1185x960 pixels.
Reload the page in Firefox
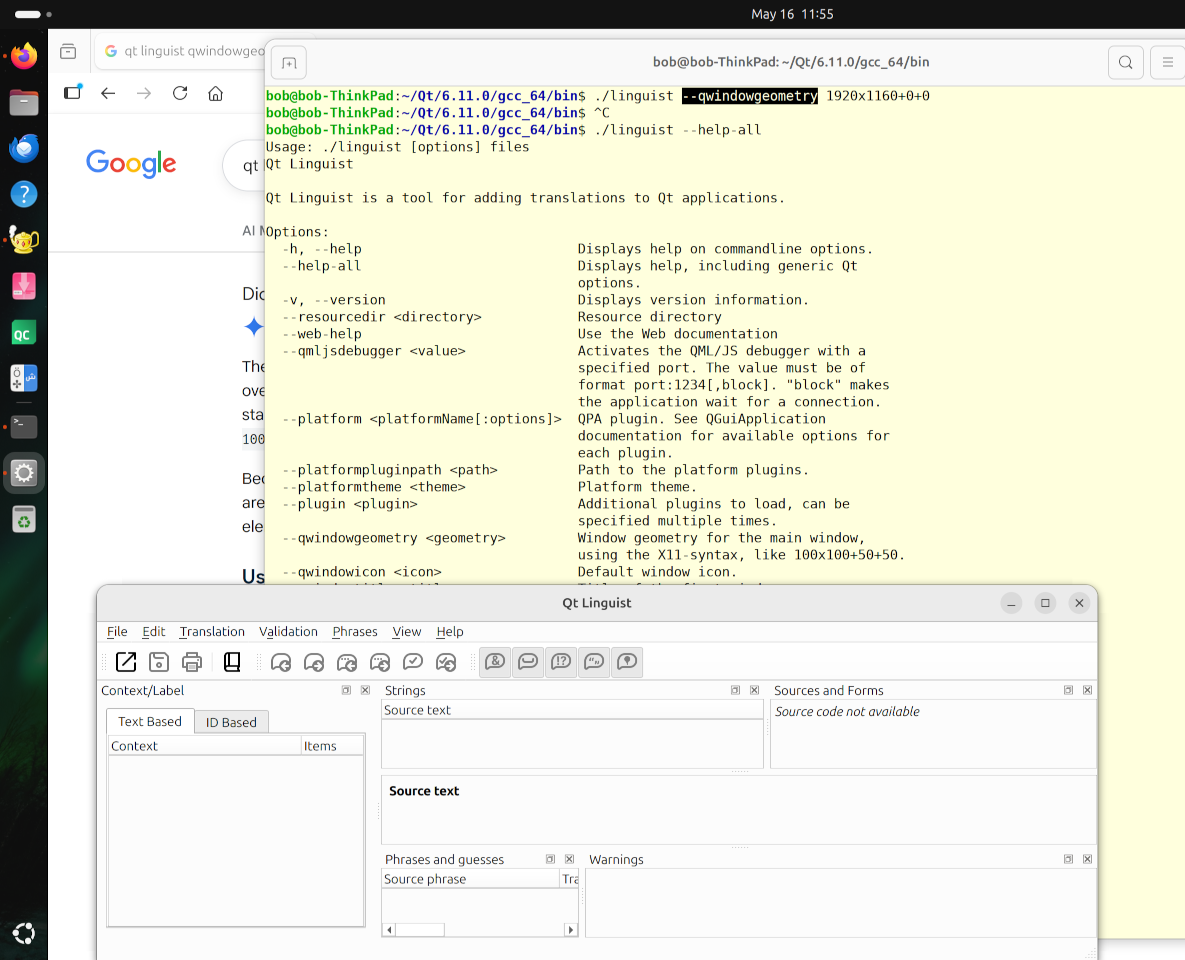[180, 93]
